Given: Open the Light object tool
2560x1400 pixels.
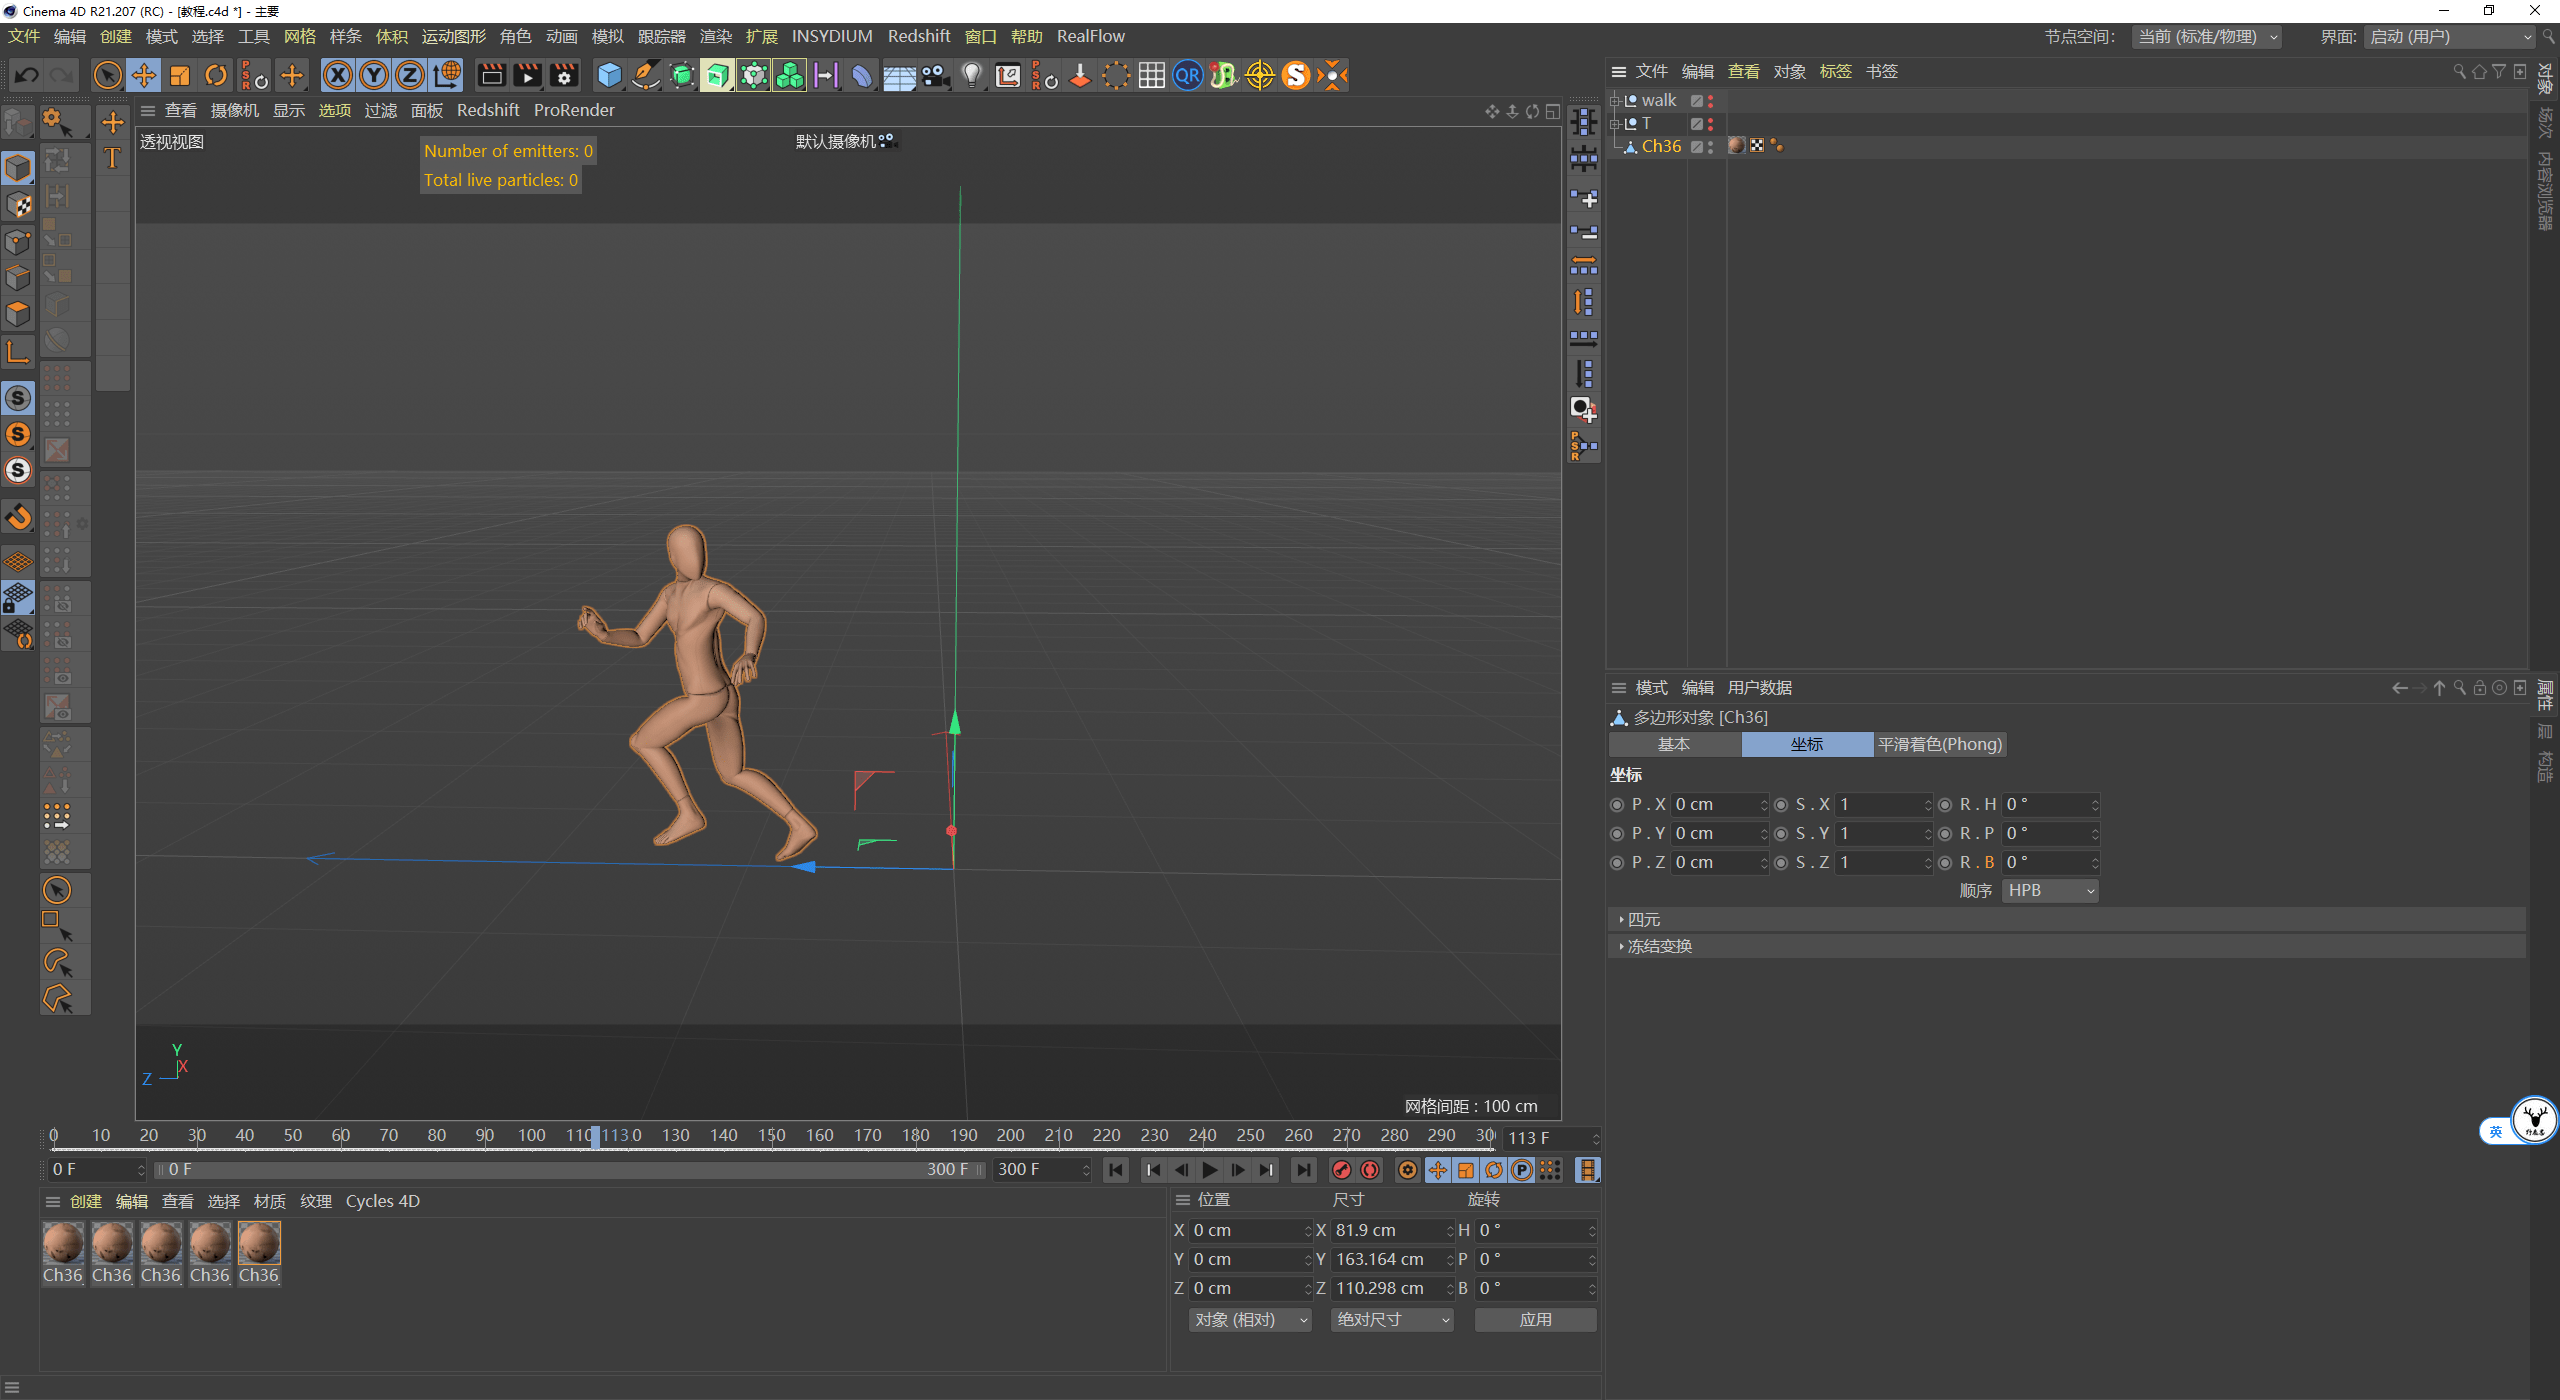Looking at the screenshot, I should coord(971,75).
